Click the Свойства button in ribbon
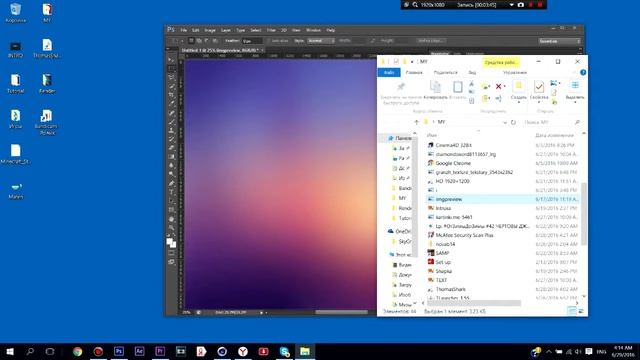This screenshot has height=360, width=640. point(539,91)
